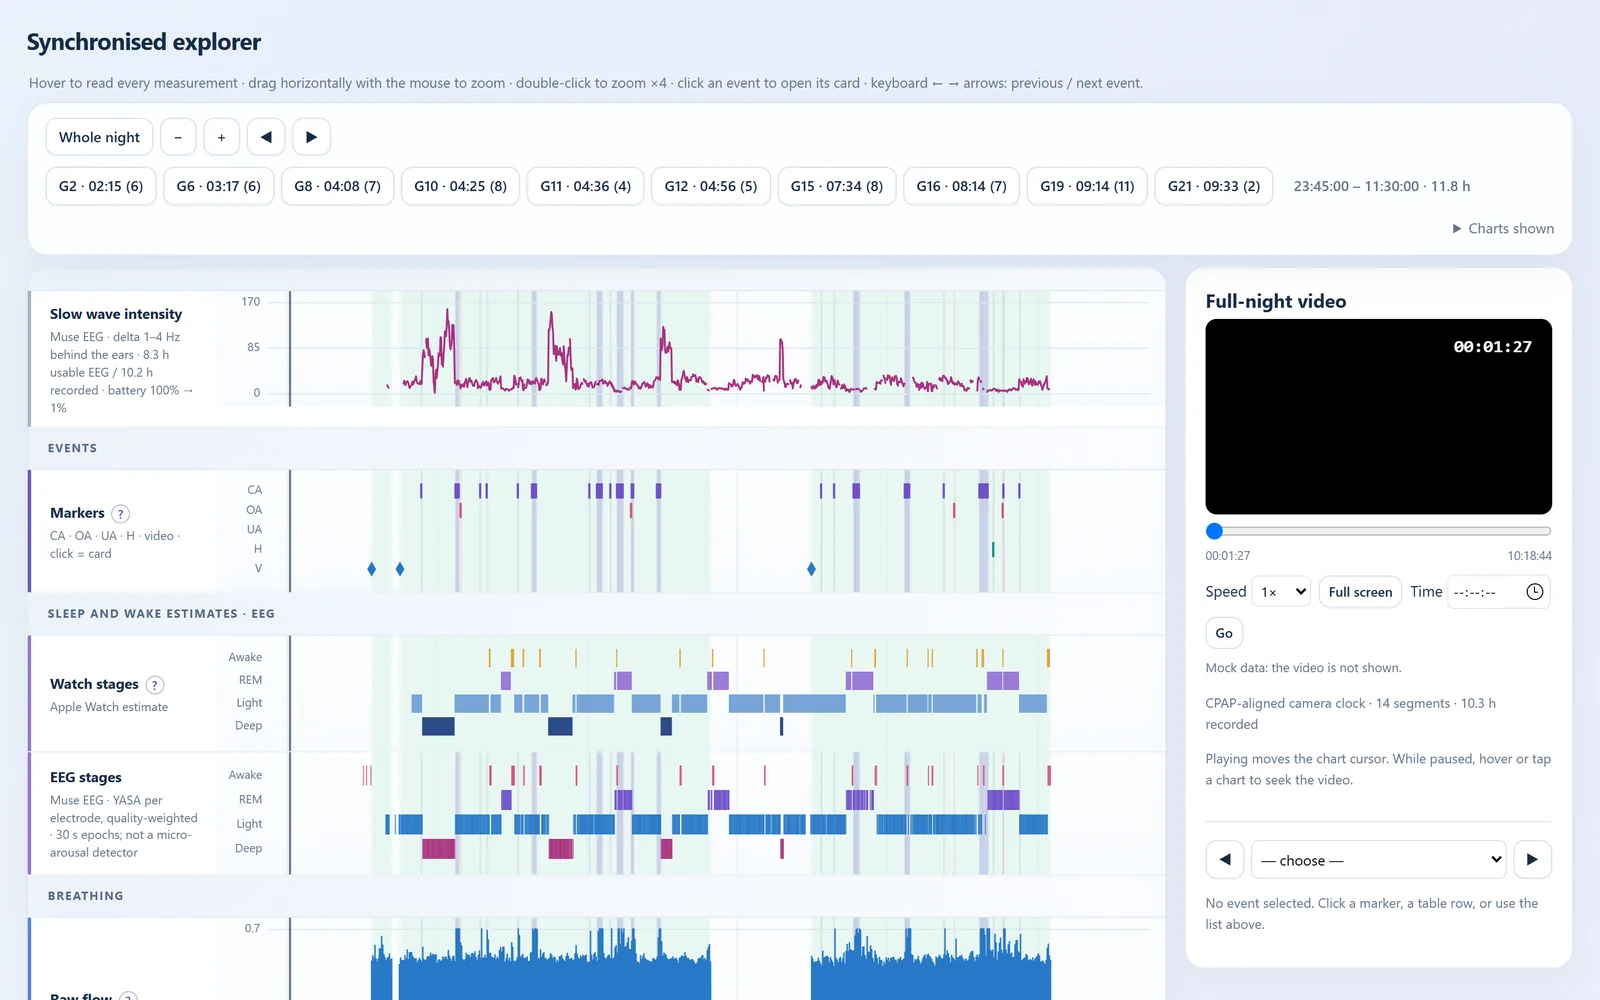1600x1000 pixels.
Task: Jump to group G2 · 02:15 (6)
Action: (x=101, y=186)
